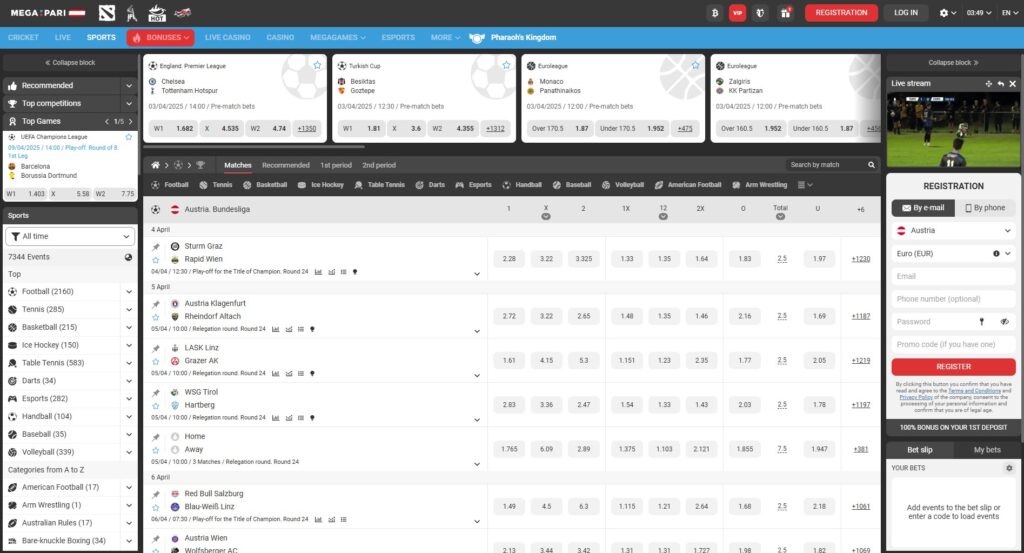Go to previous Top Games slide

click(x=107, y=121)
